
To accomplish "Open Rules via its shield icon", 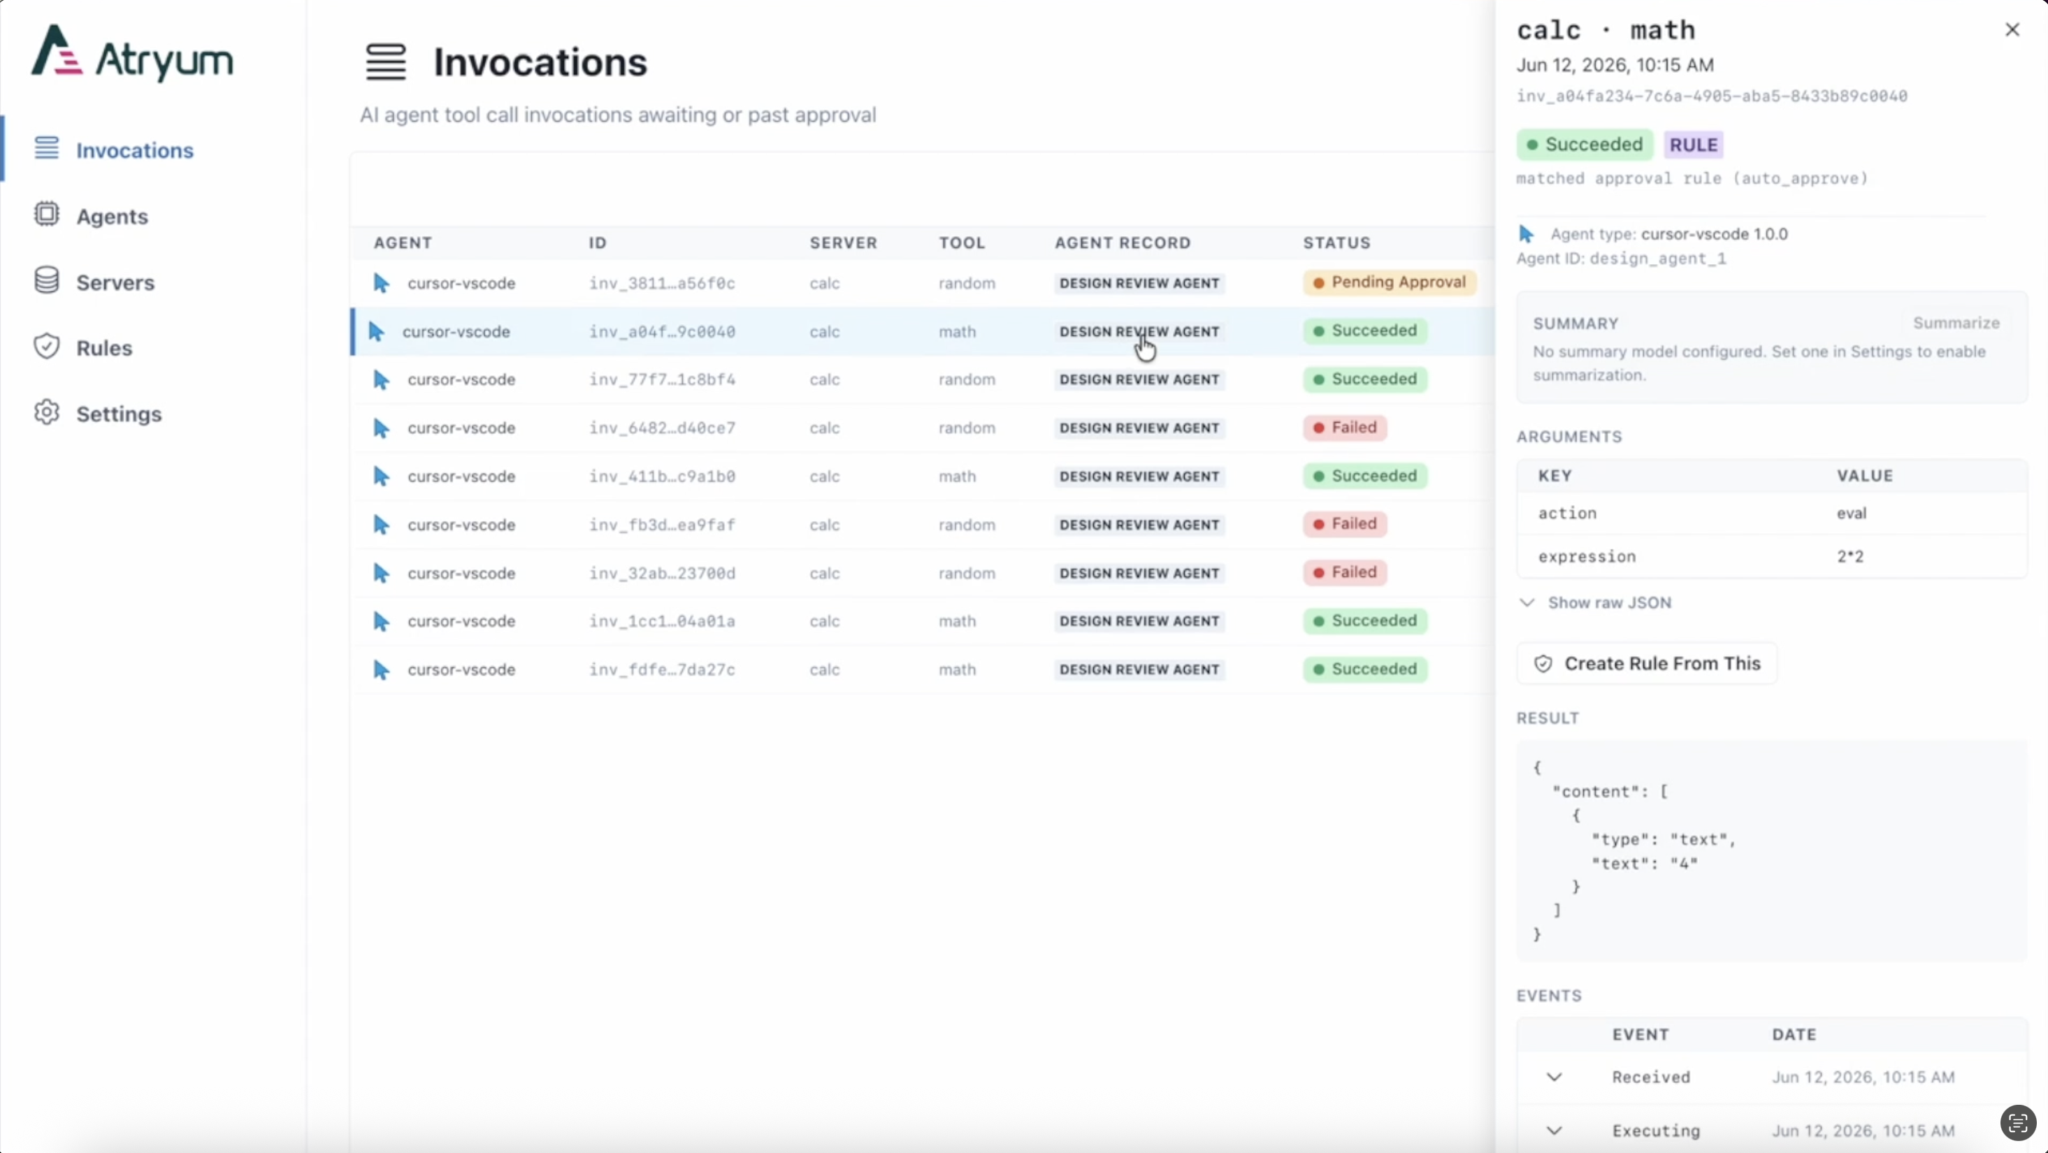I will point(46,346).
